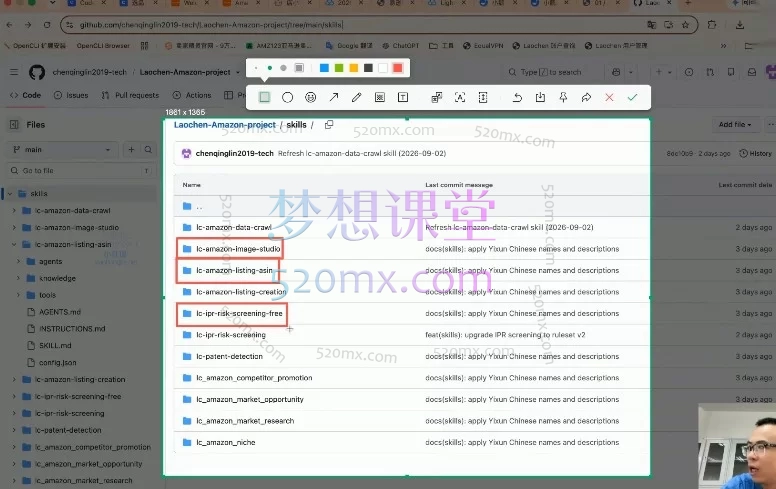776x489 pixels.
Task: Open chenqinglin2019-tech author link in commit bar
Action: (x=234, y=153)
